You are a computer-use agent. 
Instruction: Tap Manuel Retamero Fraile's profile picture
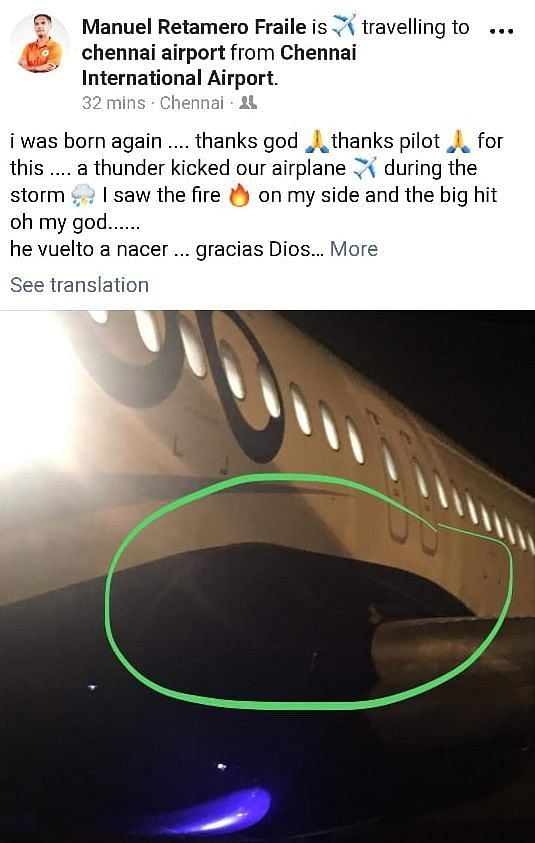40,42
